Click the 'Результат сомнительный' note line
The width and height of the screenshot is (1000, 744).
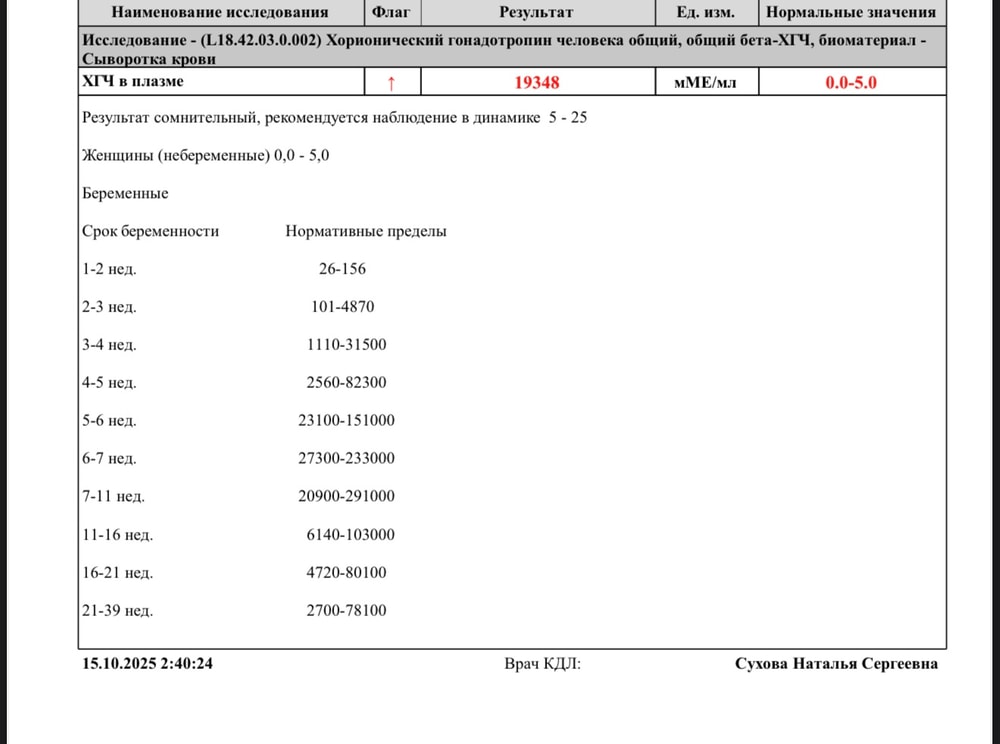pos(334,118)
